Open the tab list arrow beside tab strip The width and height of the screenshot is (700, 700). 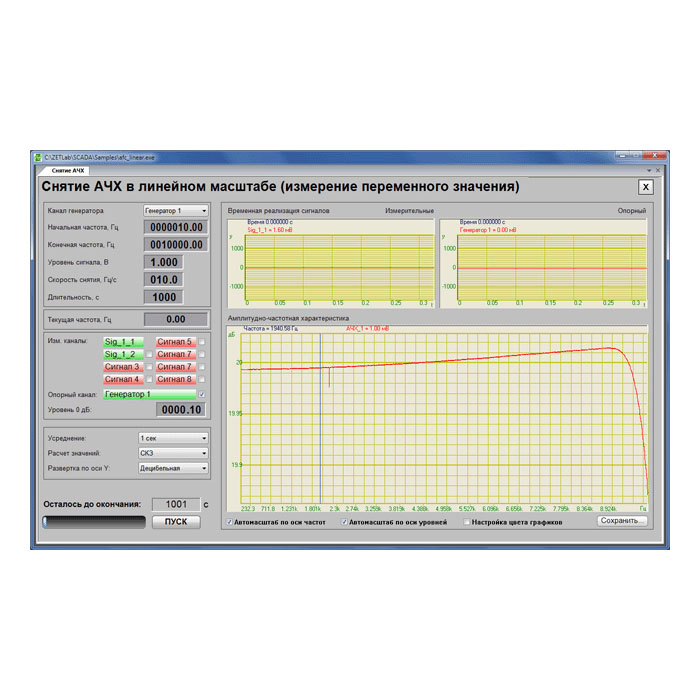(649, 171)
